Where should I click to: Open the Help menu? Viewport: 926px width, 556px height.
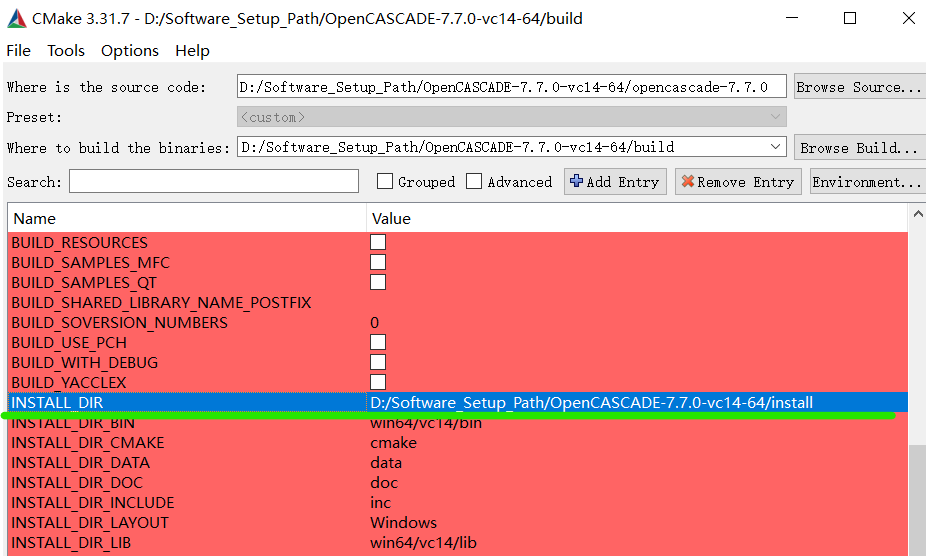(193, 51)
